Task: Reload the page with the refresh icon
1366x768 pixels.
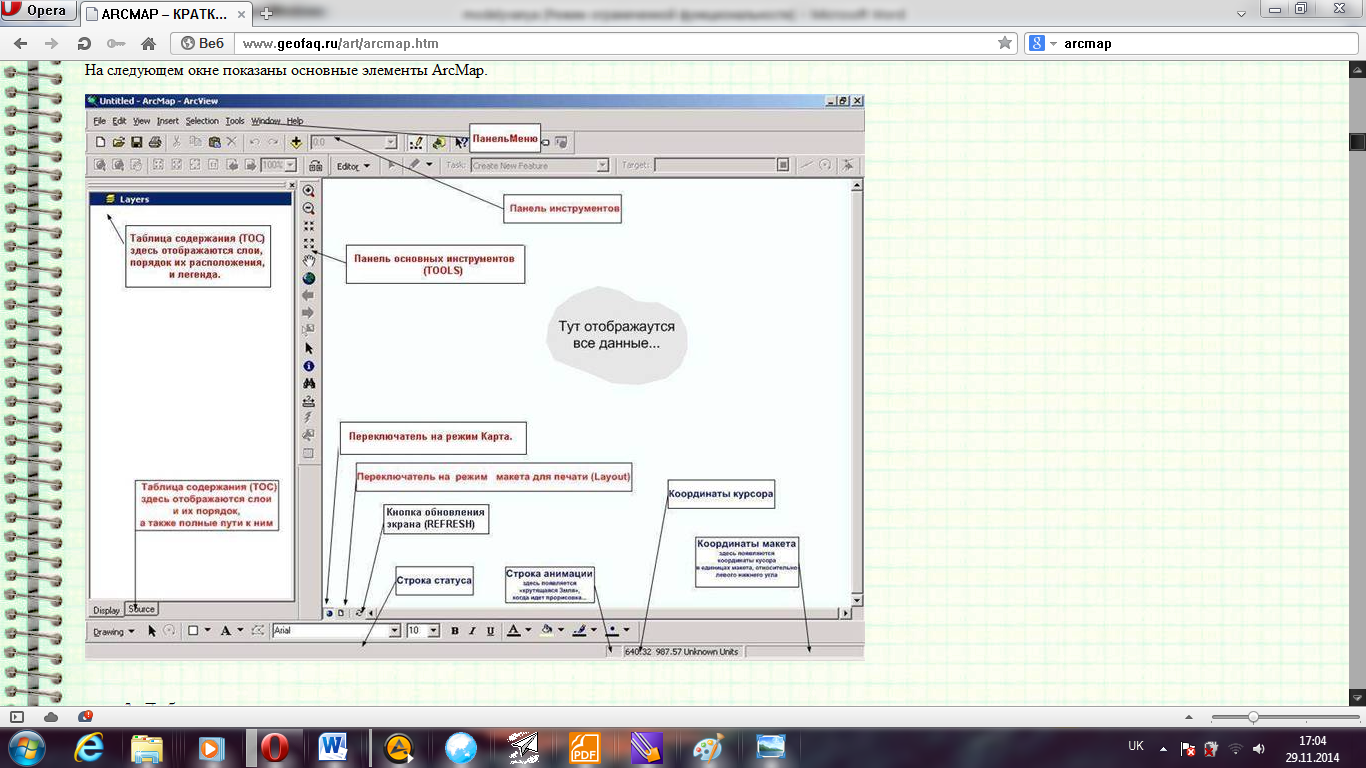Action: [84, 44]
